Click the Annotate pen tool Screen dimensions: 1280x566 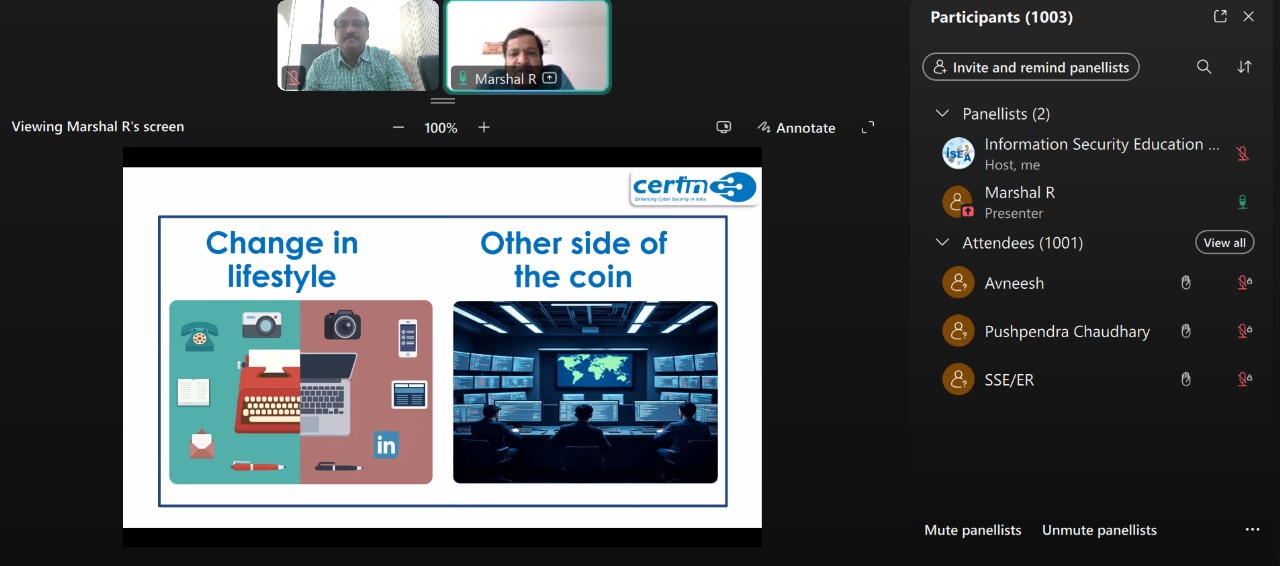tap(796, 128)
